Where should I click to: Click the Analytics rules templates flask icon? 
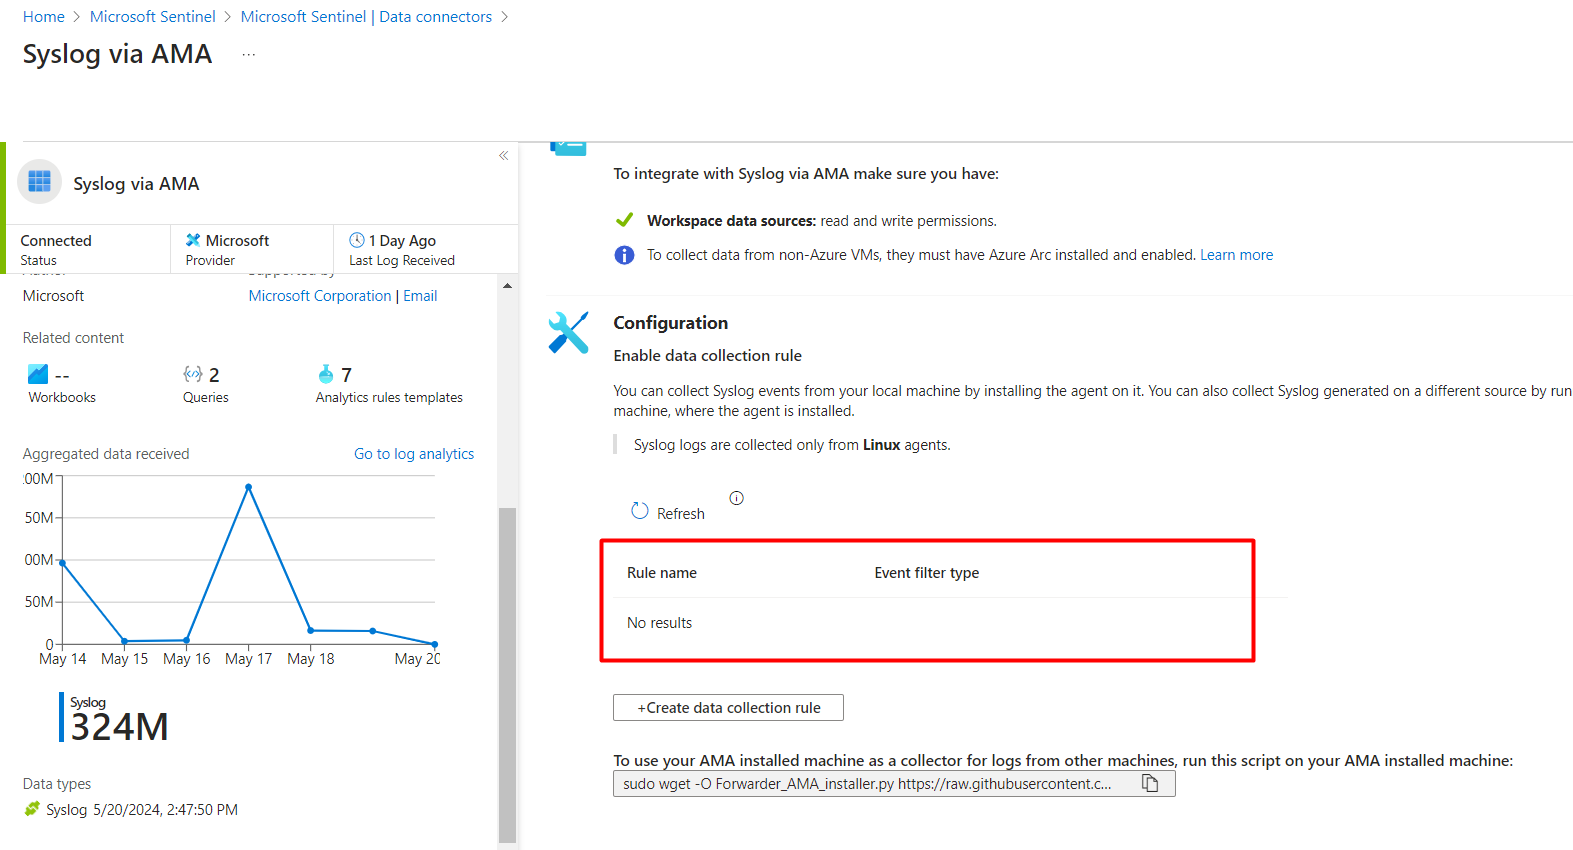click(326, 374)
